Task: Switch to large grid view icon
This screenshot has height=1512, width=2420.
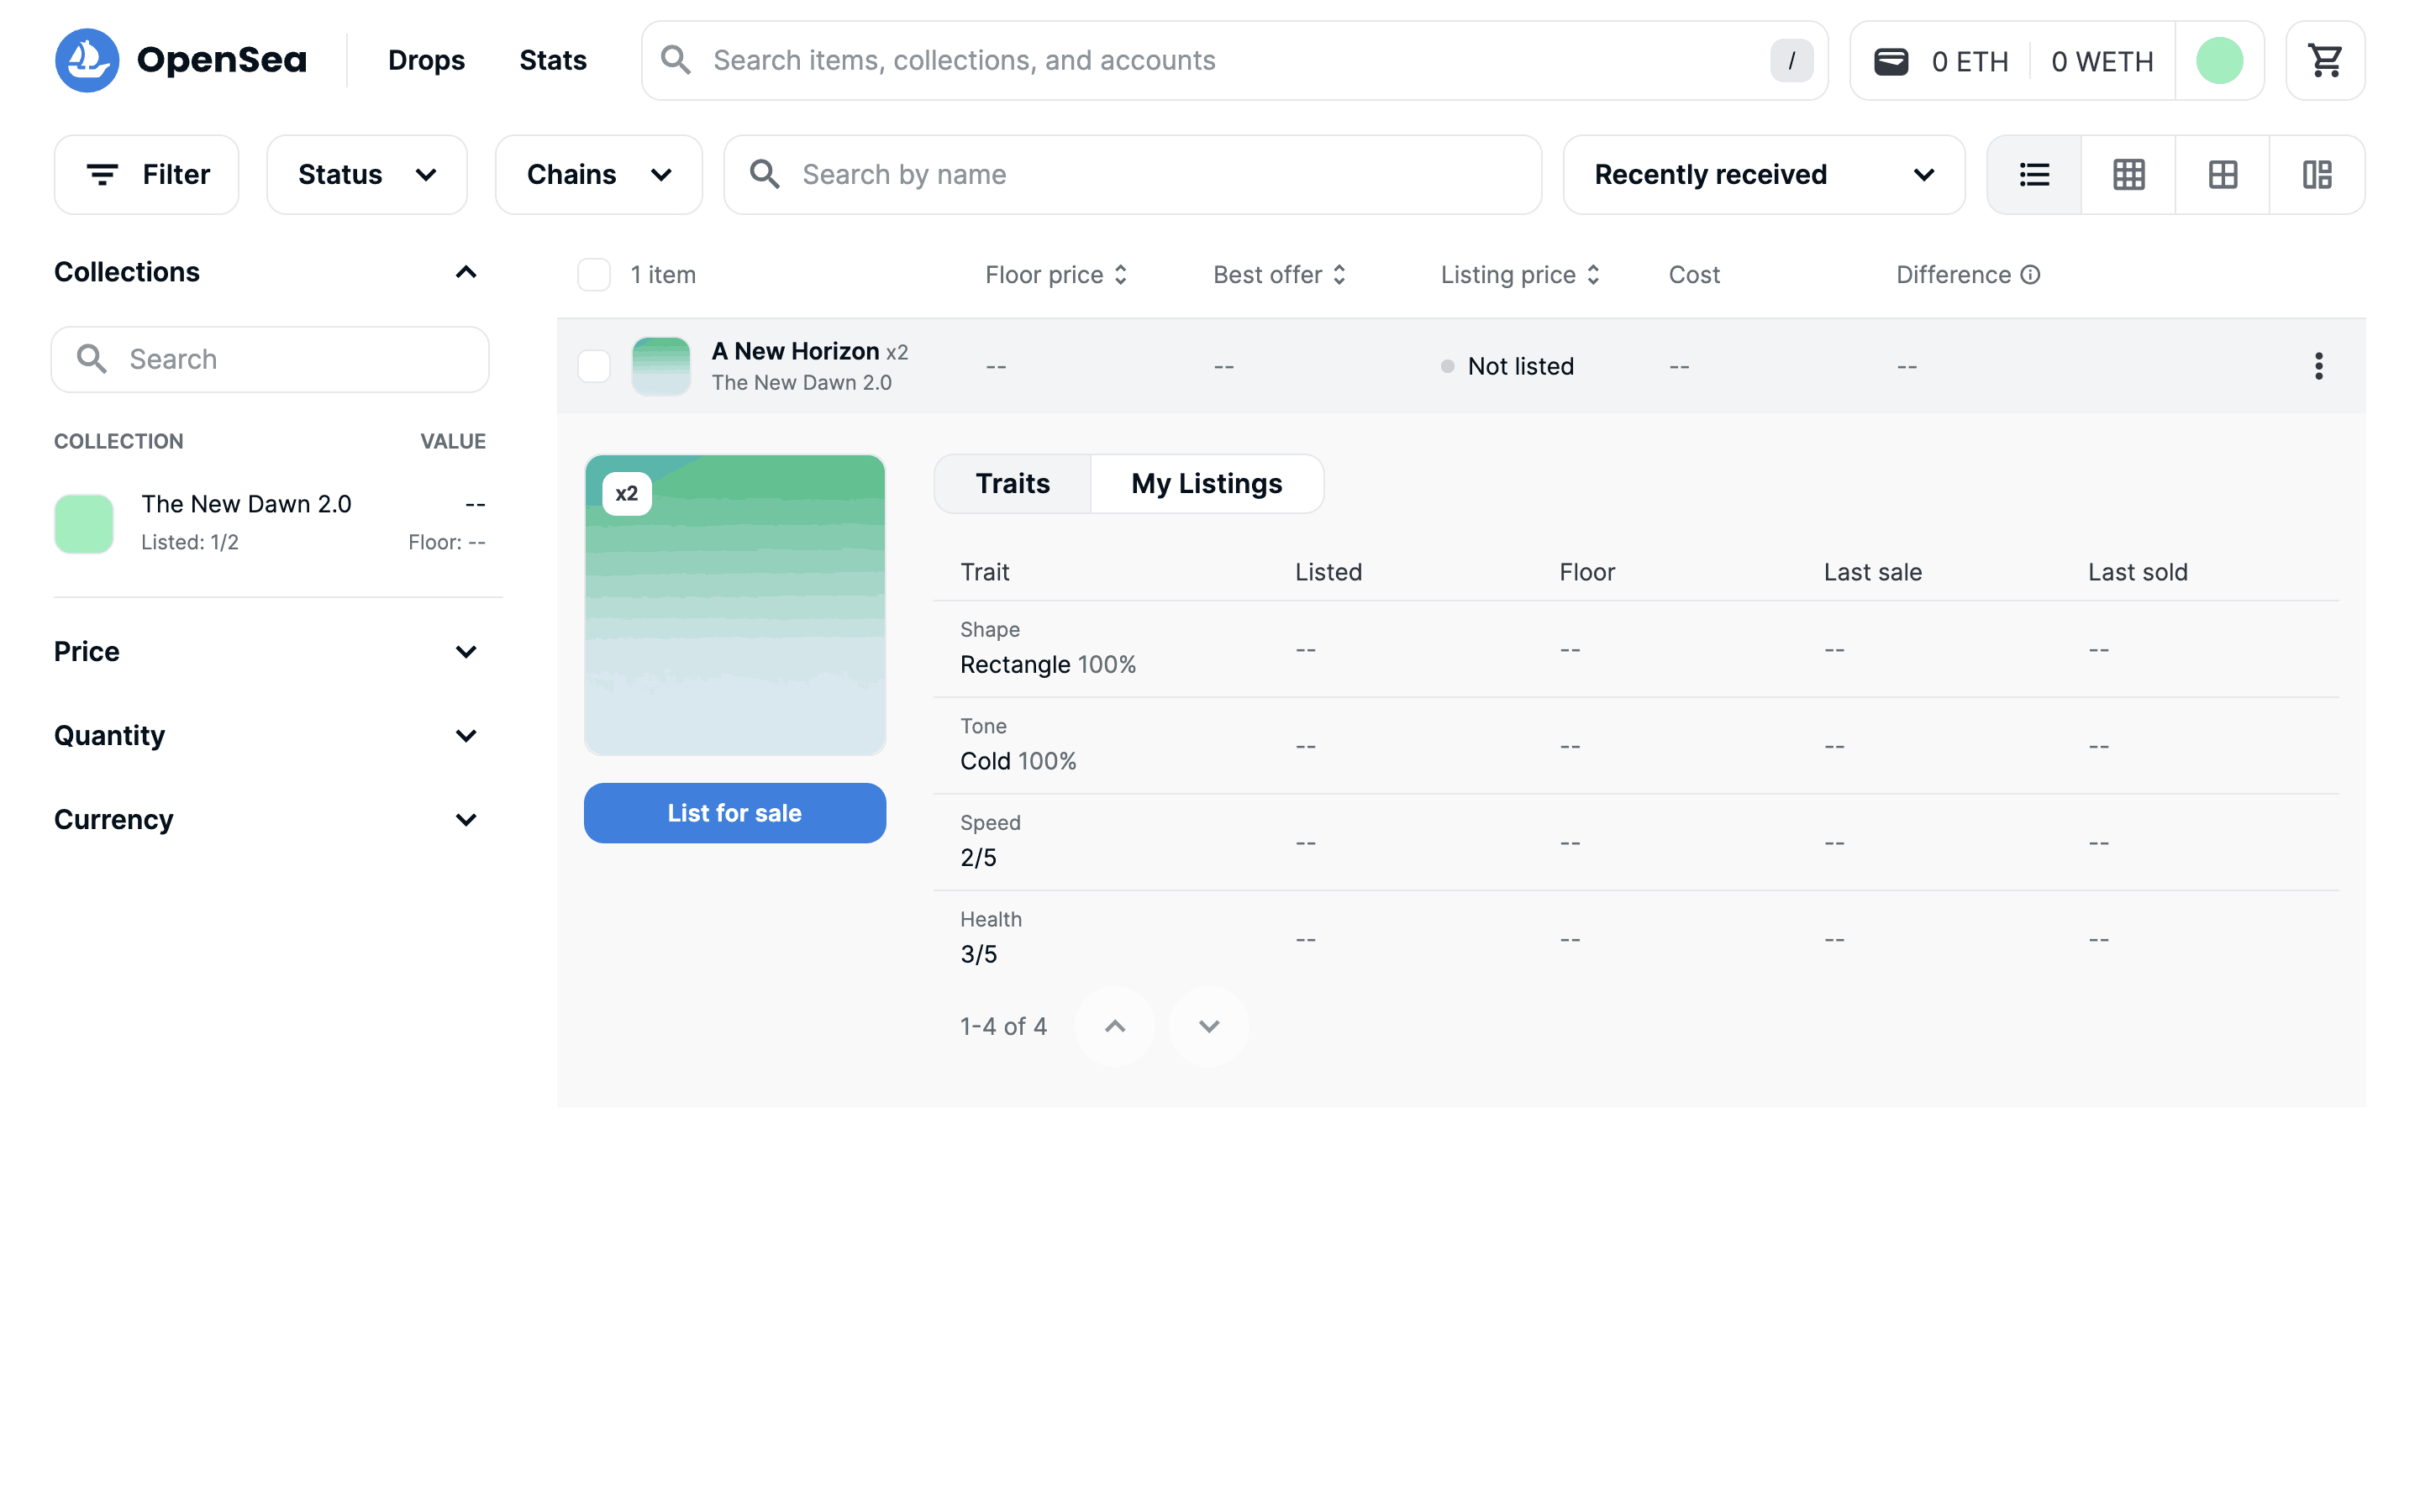Action: (2222, 175)
